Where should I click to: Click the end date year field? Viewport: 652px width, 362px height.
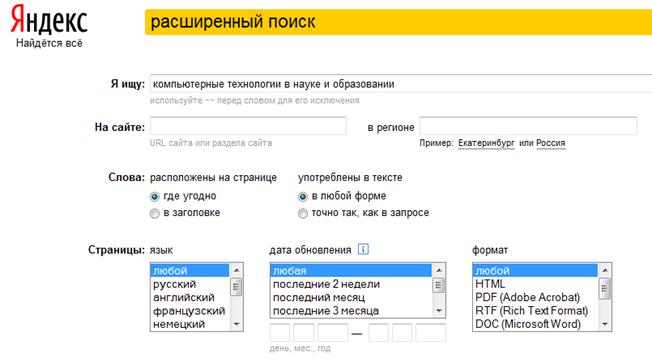click(x=431, y=333)
